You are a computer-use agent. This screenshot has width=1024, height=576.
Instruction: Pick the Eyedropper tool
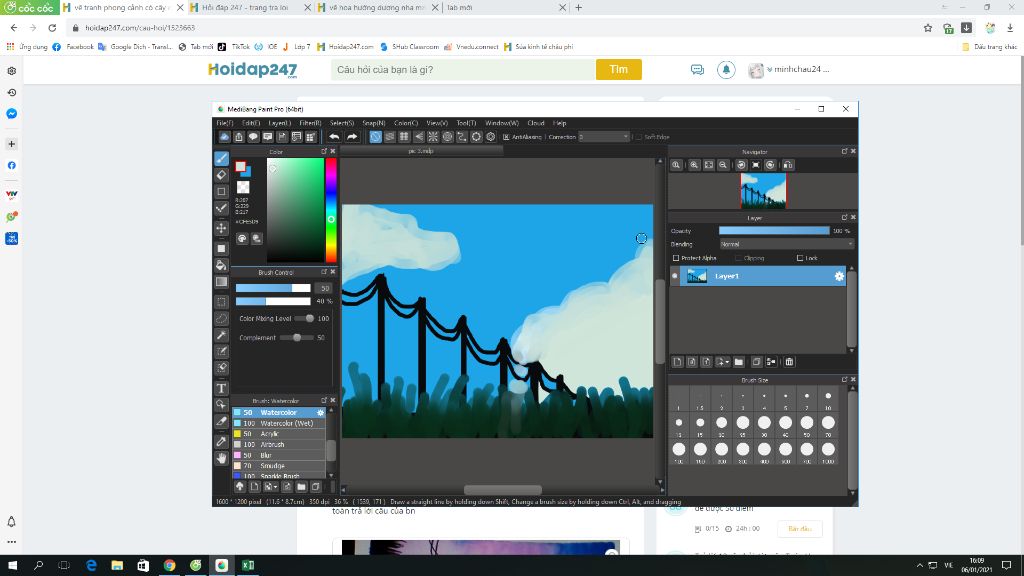pos(221,441)
